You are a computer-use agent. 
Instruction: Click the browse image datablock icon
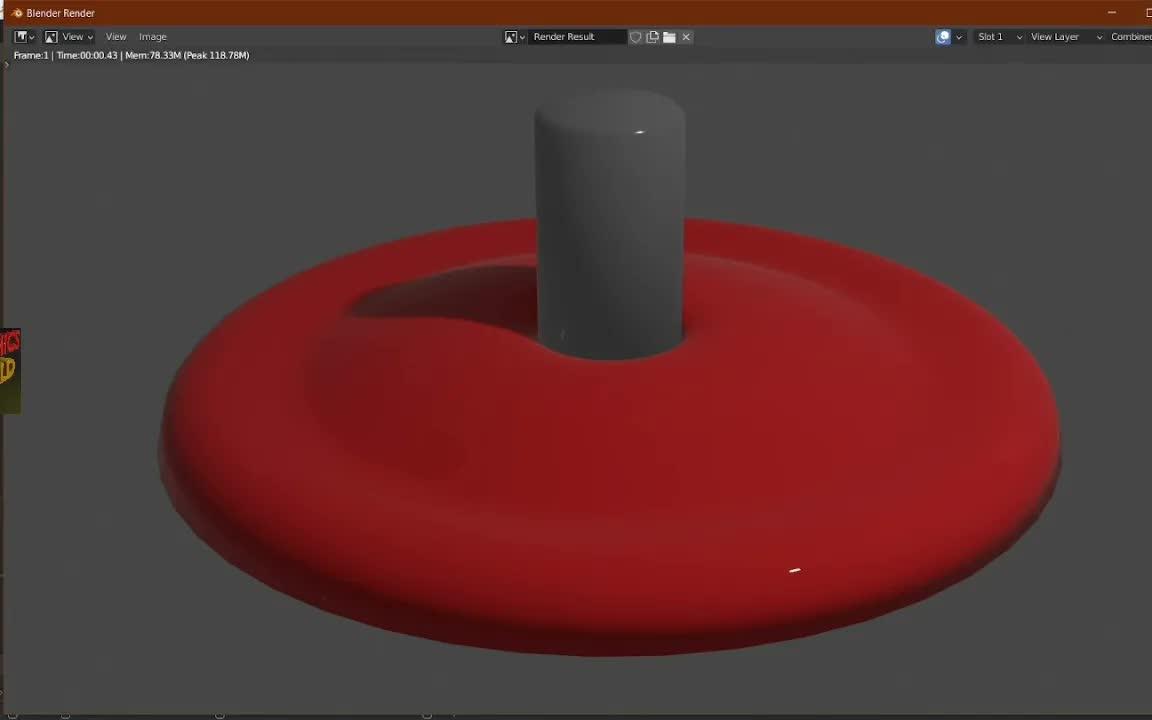(x=512, y=36)
